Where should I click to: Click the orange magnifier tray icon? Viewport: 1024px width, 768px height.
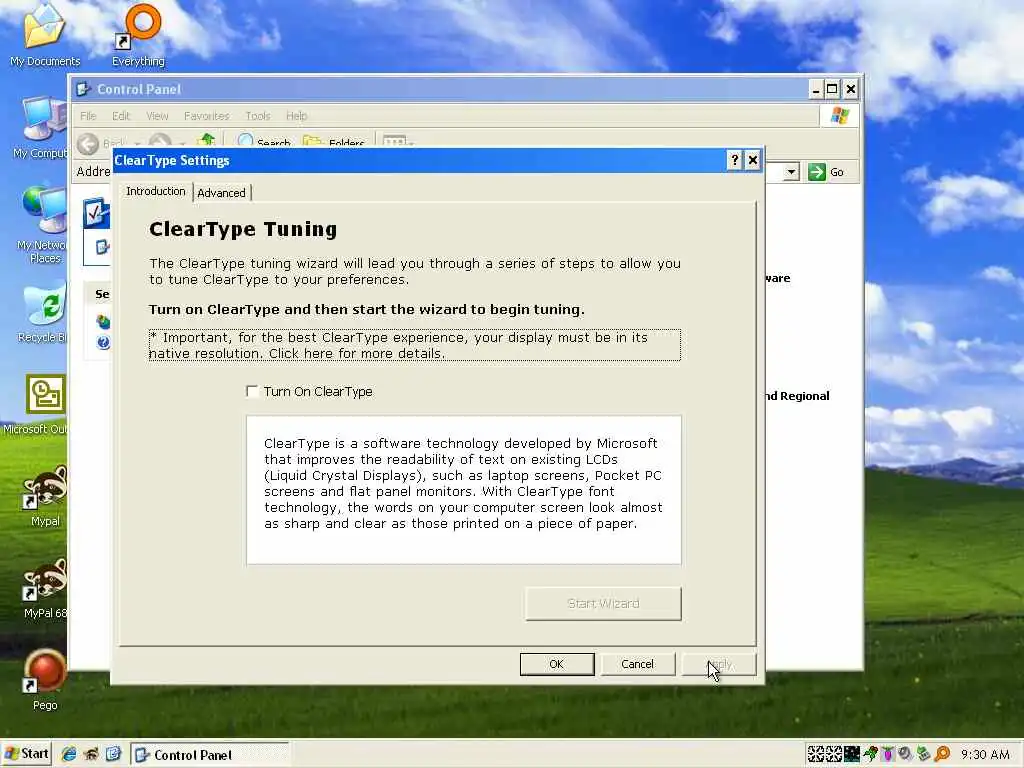point(942,754)
